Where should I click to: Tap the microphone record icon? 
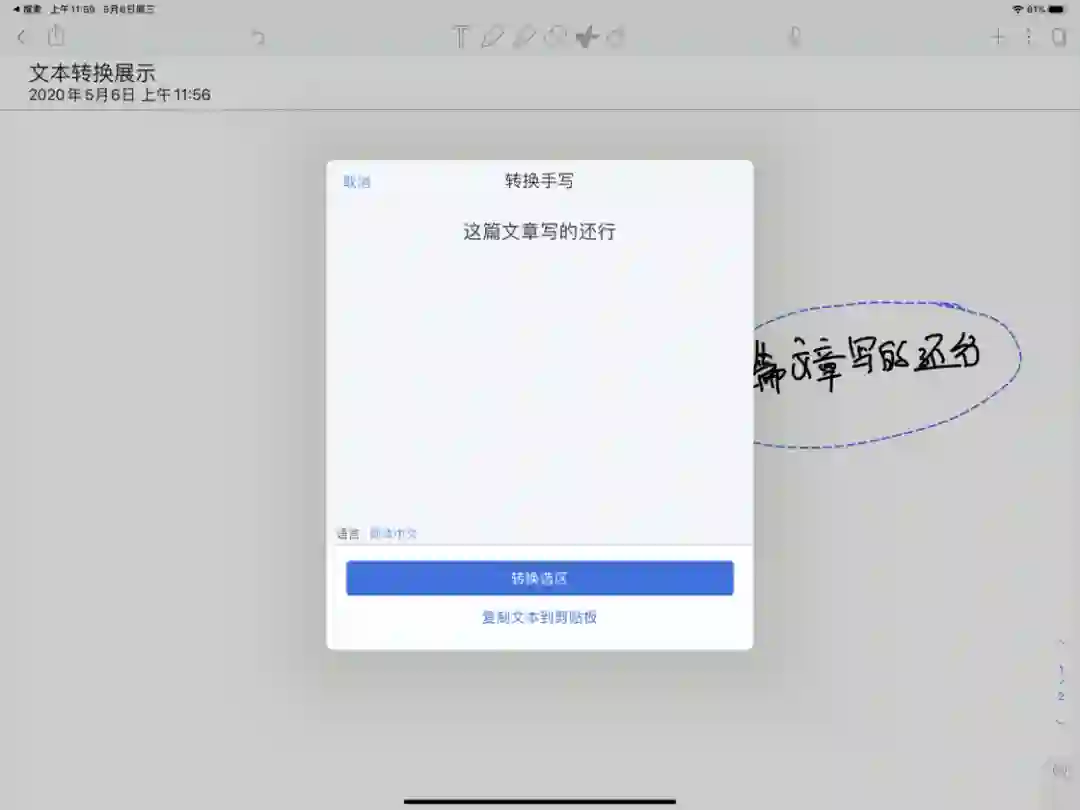click(794, 37)
